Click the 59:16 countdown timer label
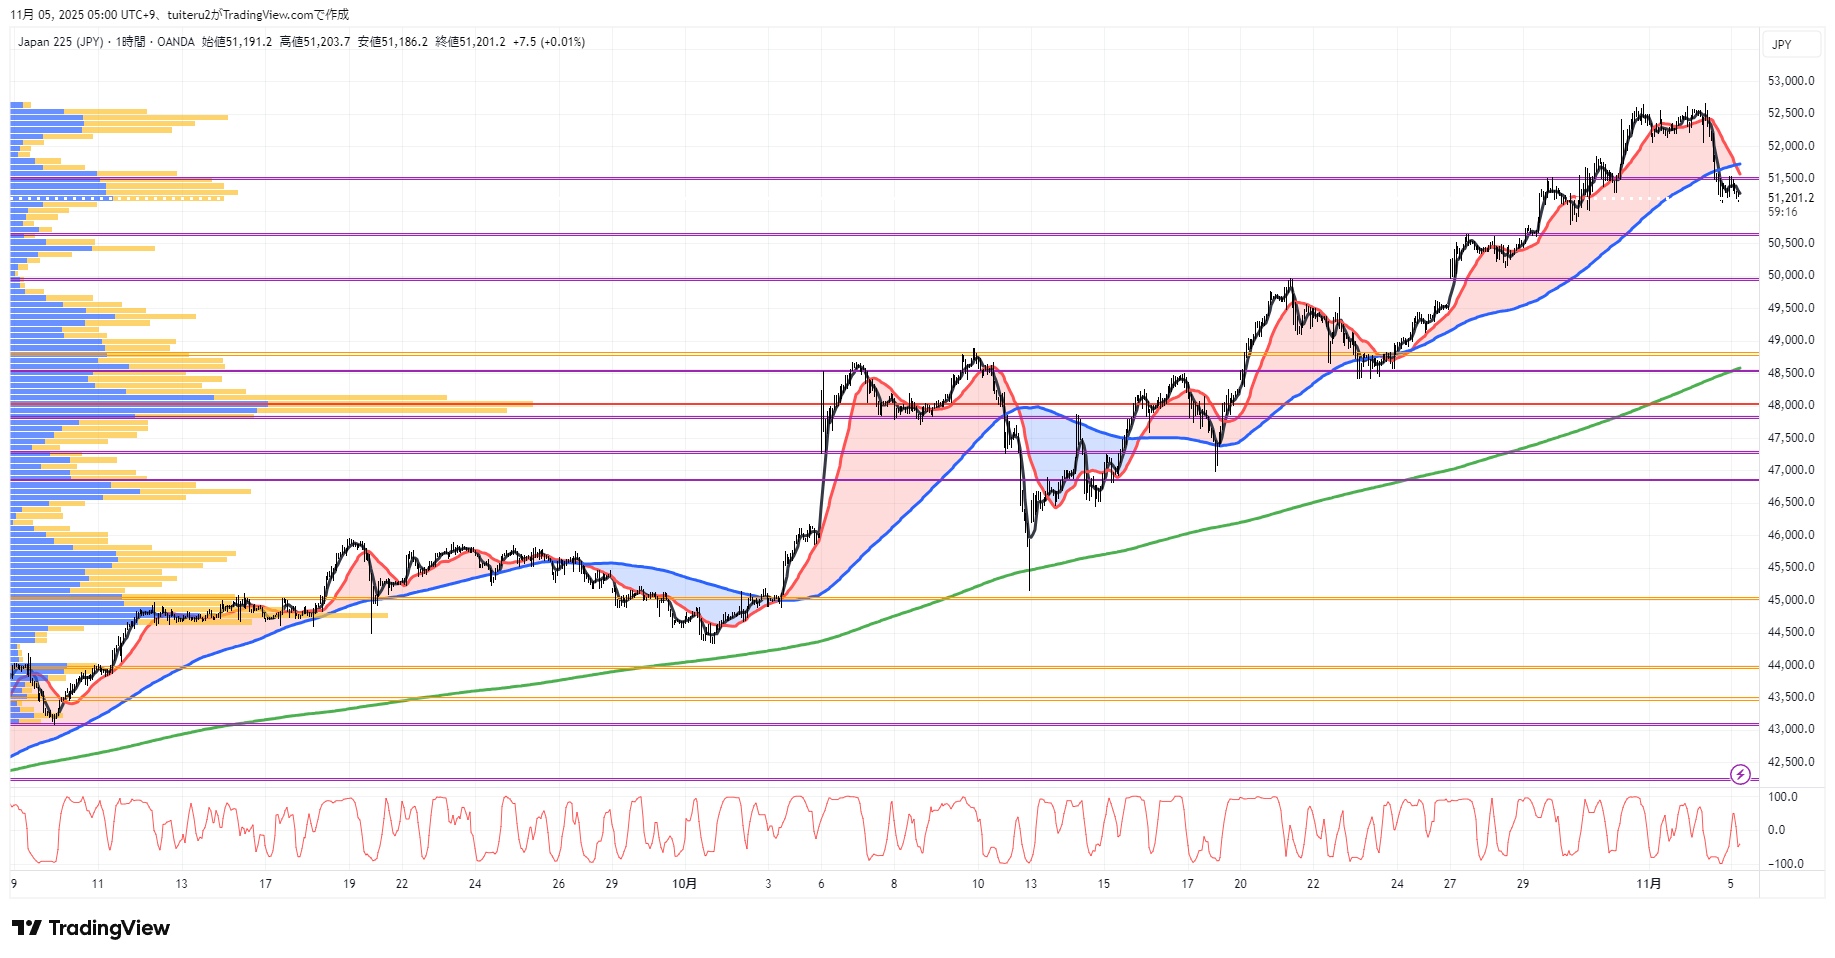Image resolution: width=1835 pixels, height=958 pixels. point(1782,212)
